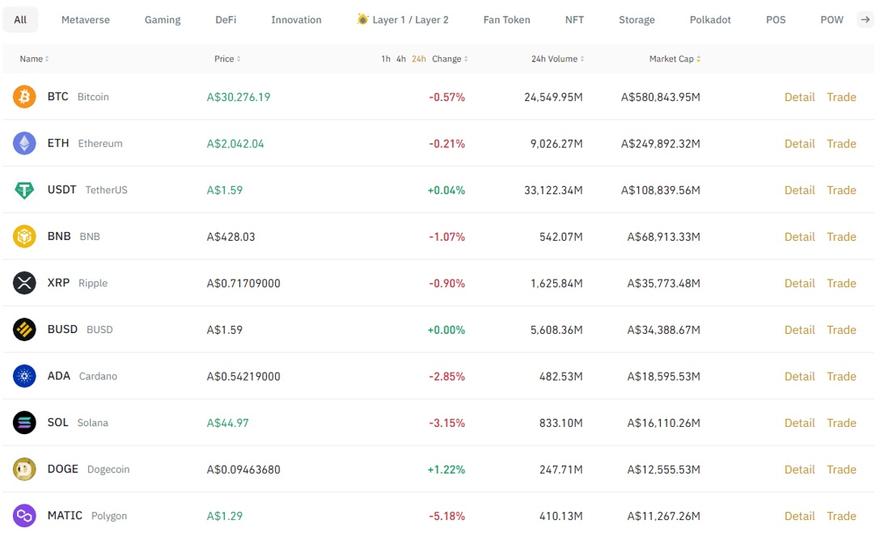Image resolution: width=880 pixels, height=536 pixels.
Task: Click the Dogecoin DOGE icon
Action: click(x=24, y=469)
